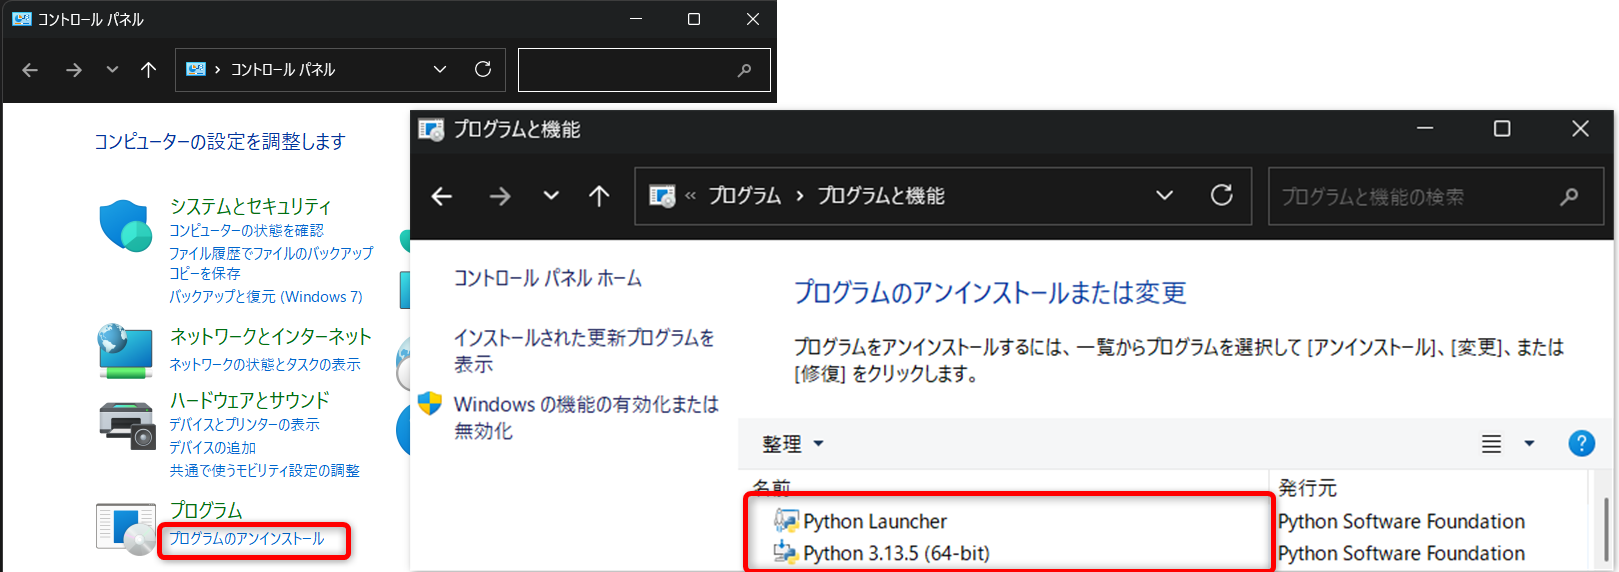Click publisher cell for Python 3.13.5
The image size is (1619, 572).
pyautogui.click(x=1401, y=553)
